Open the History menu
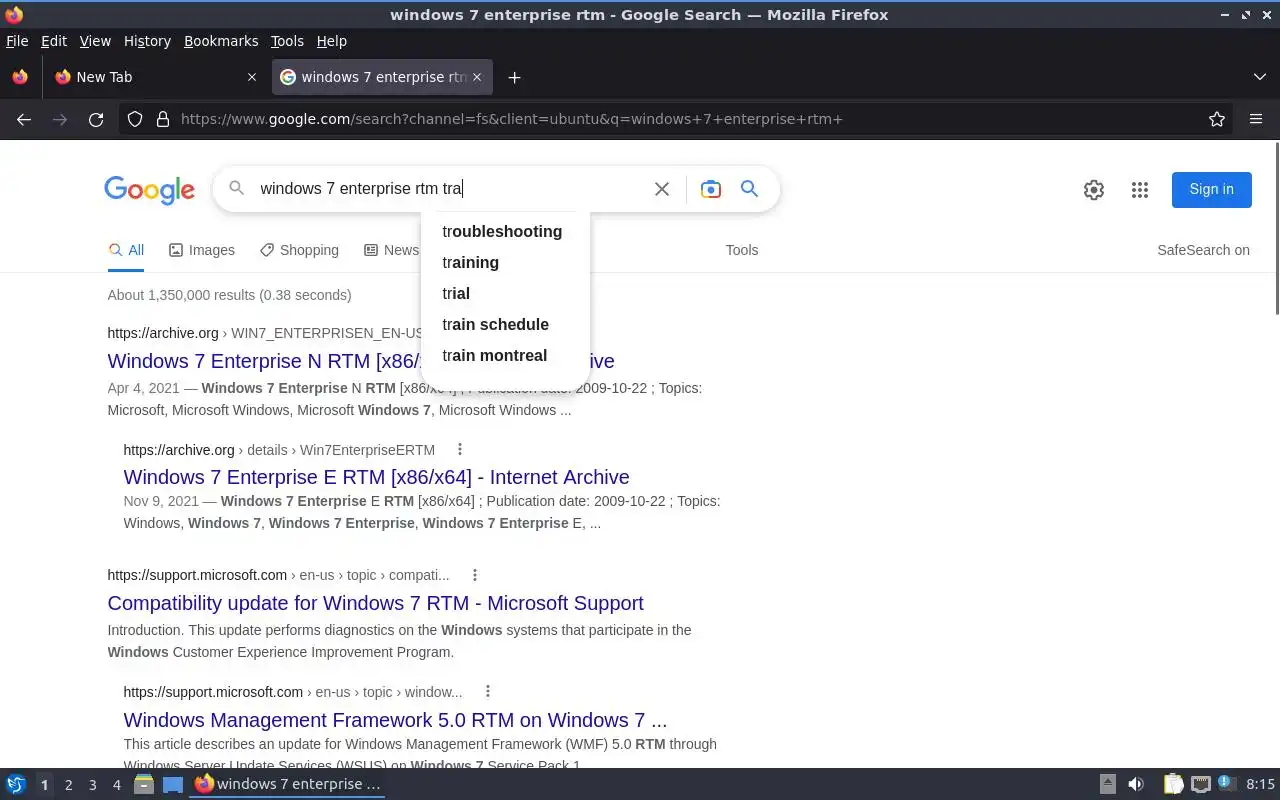1280x800 pixels. click(x=147, y=41)
